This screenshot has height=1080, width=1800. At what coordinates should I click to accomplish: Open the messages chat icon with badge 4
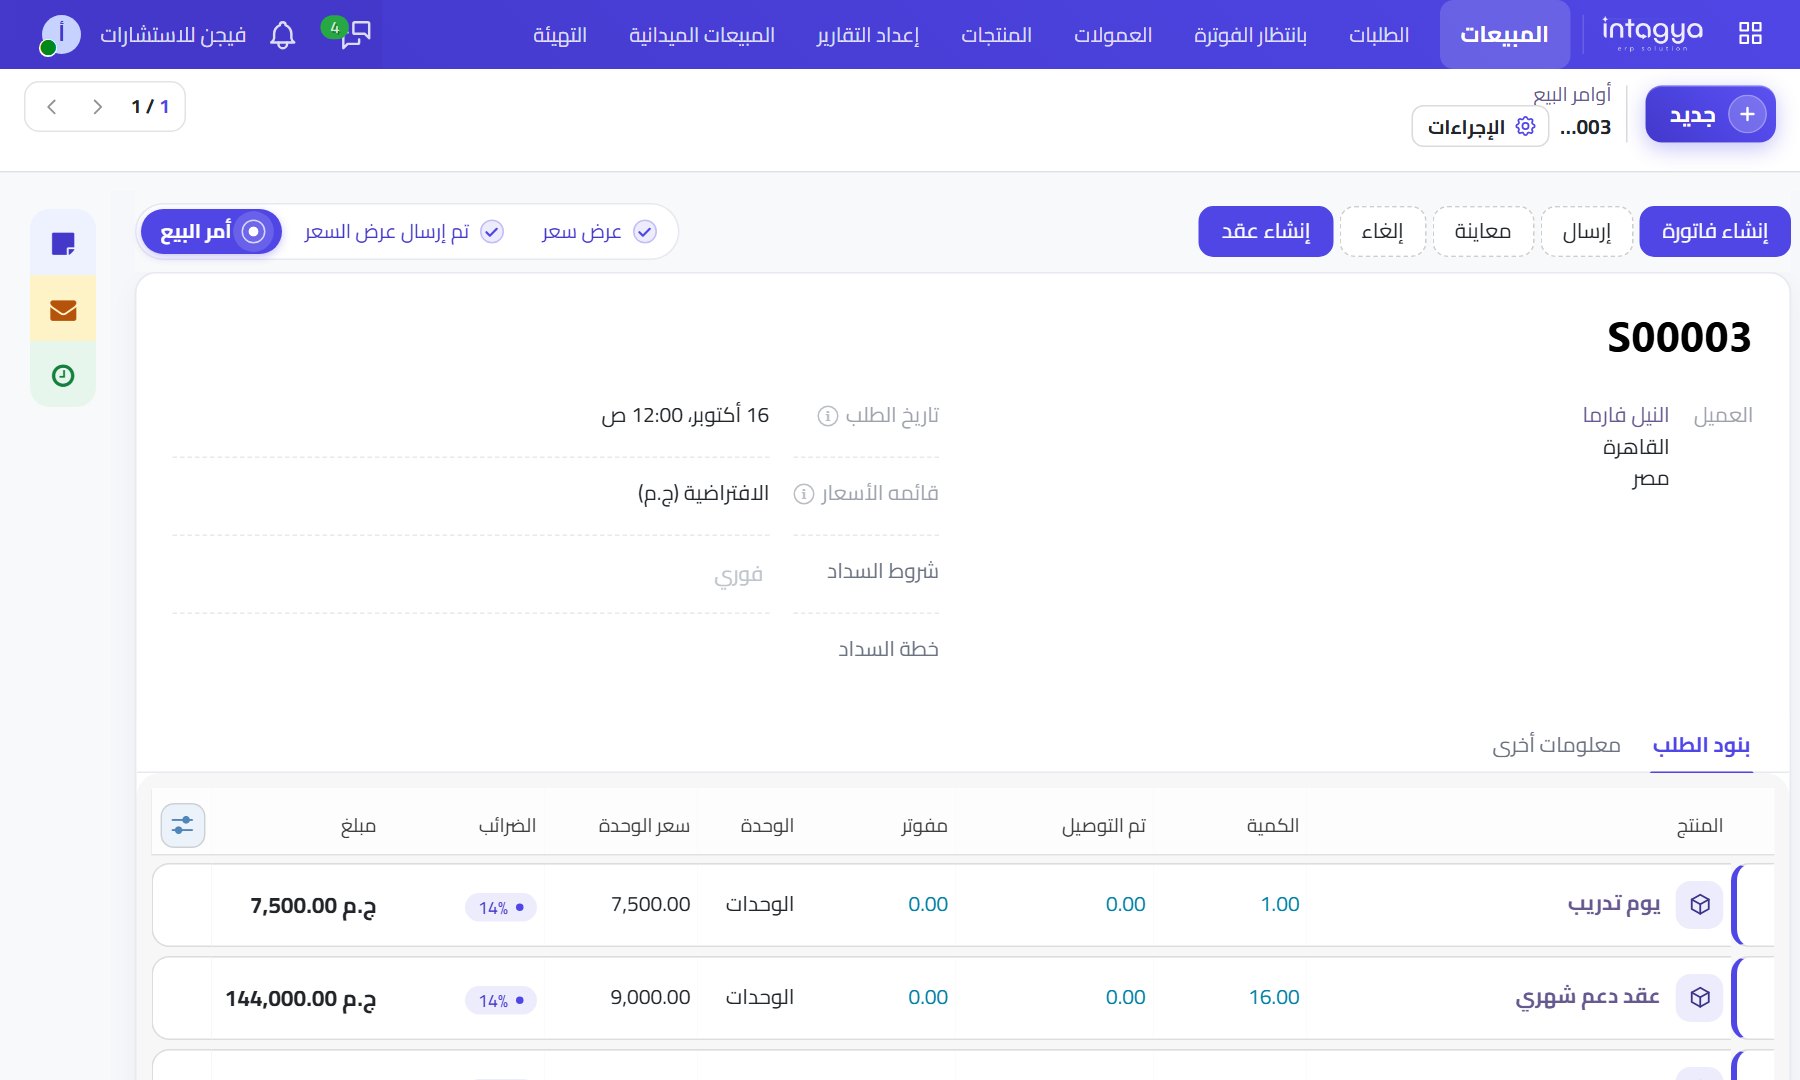click(354, 33)
